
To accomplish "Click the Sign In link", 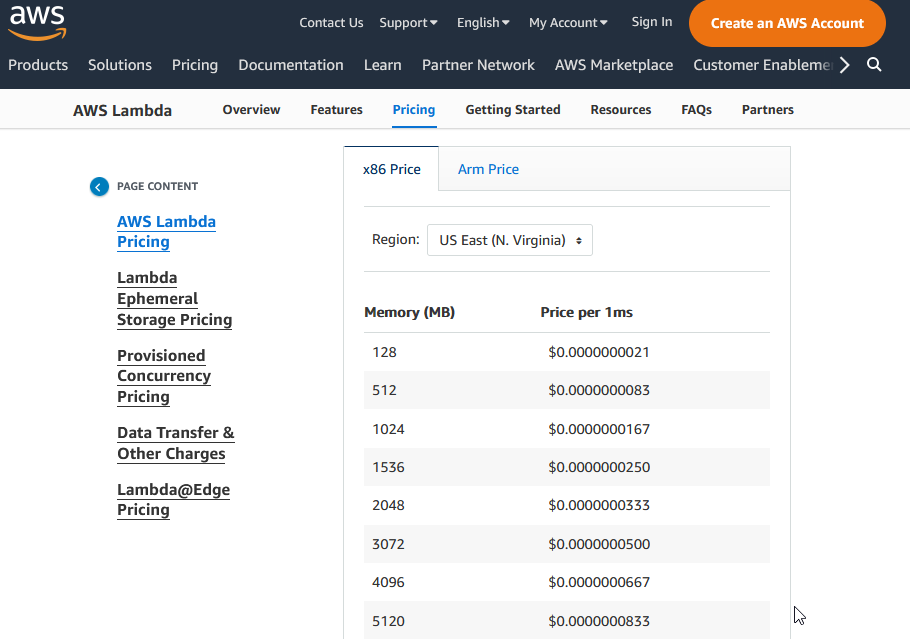I will [x=652, y=21].
